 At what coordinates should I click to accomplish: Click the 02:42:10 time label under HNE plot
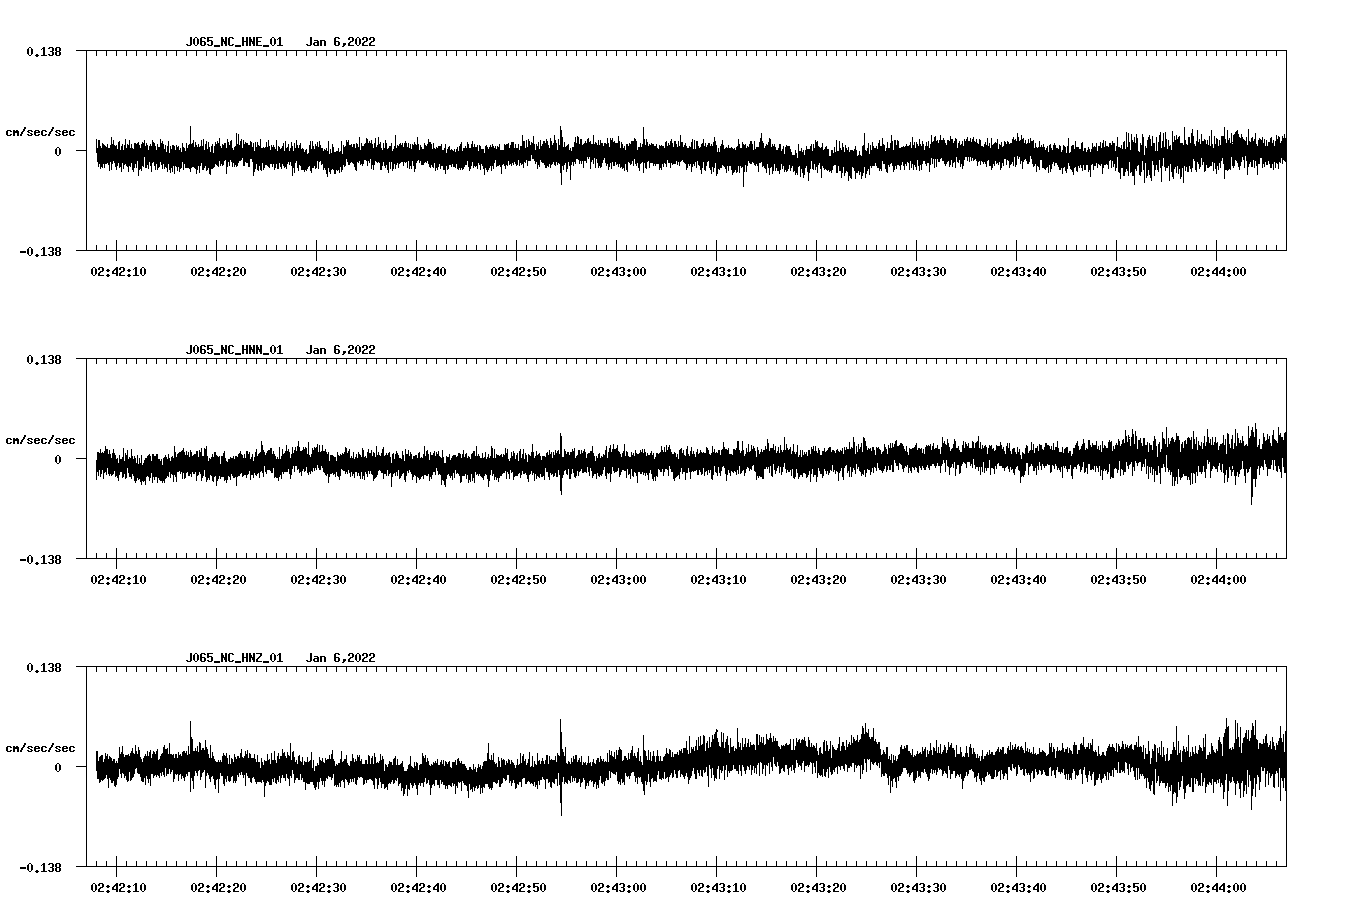(118, 272)
